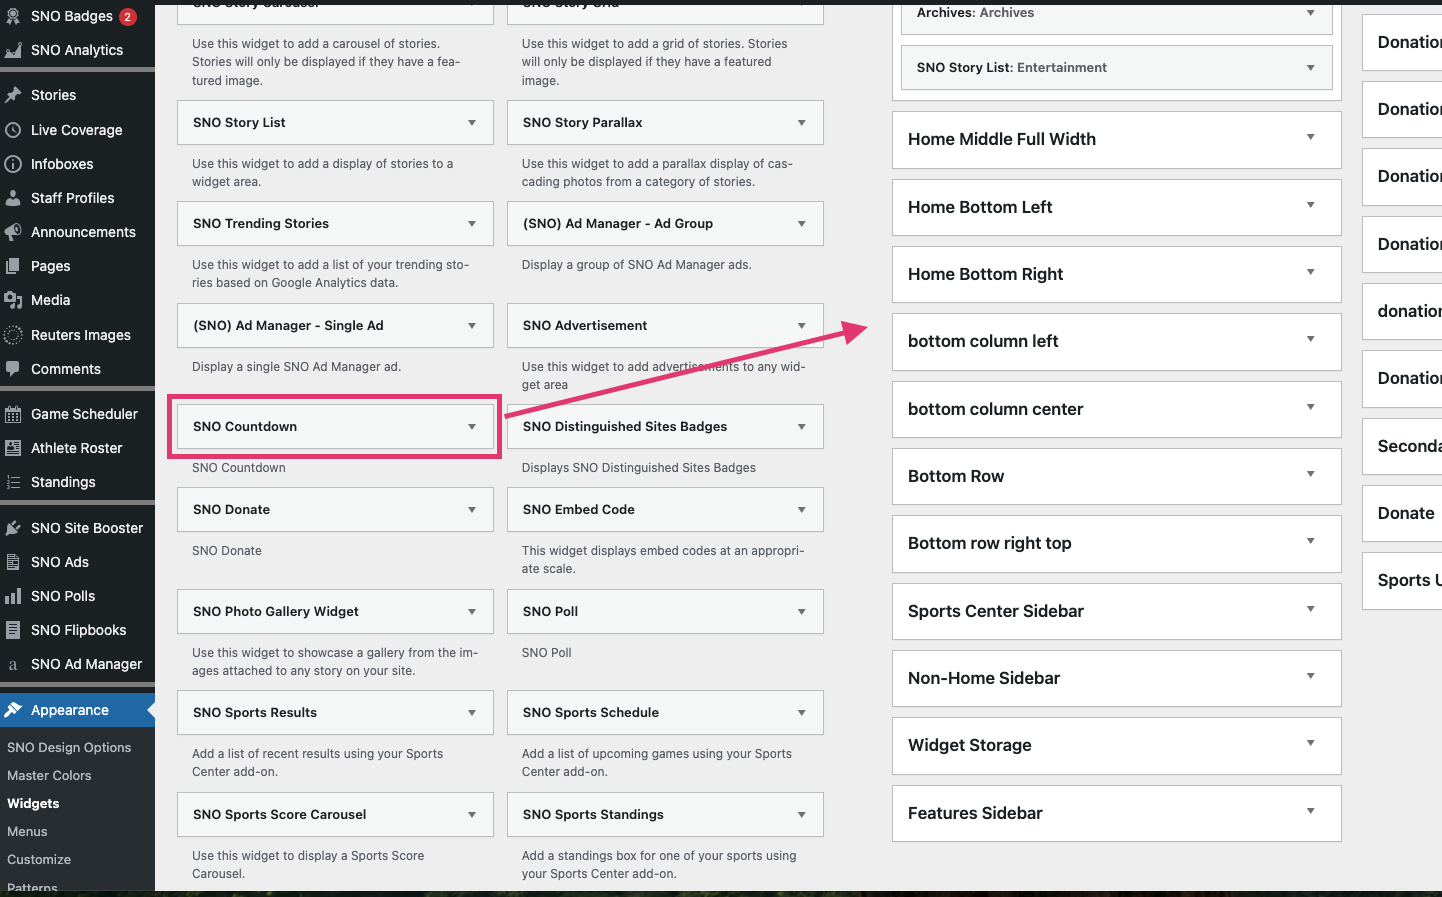Click the Athlete Roster icon
Viewport: 1442px width, 897px height.
coord(13,448)
